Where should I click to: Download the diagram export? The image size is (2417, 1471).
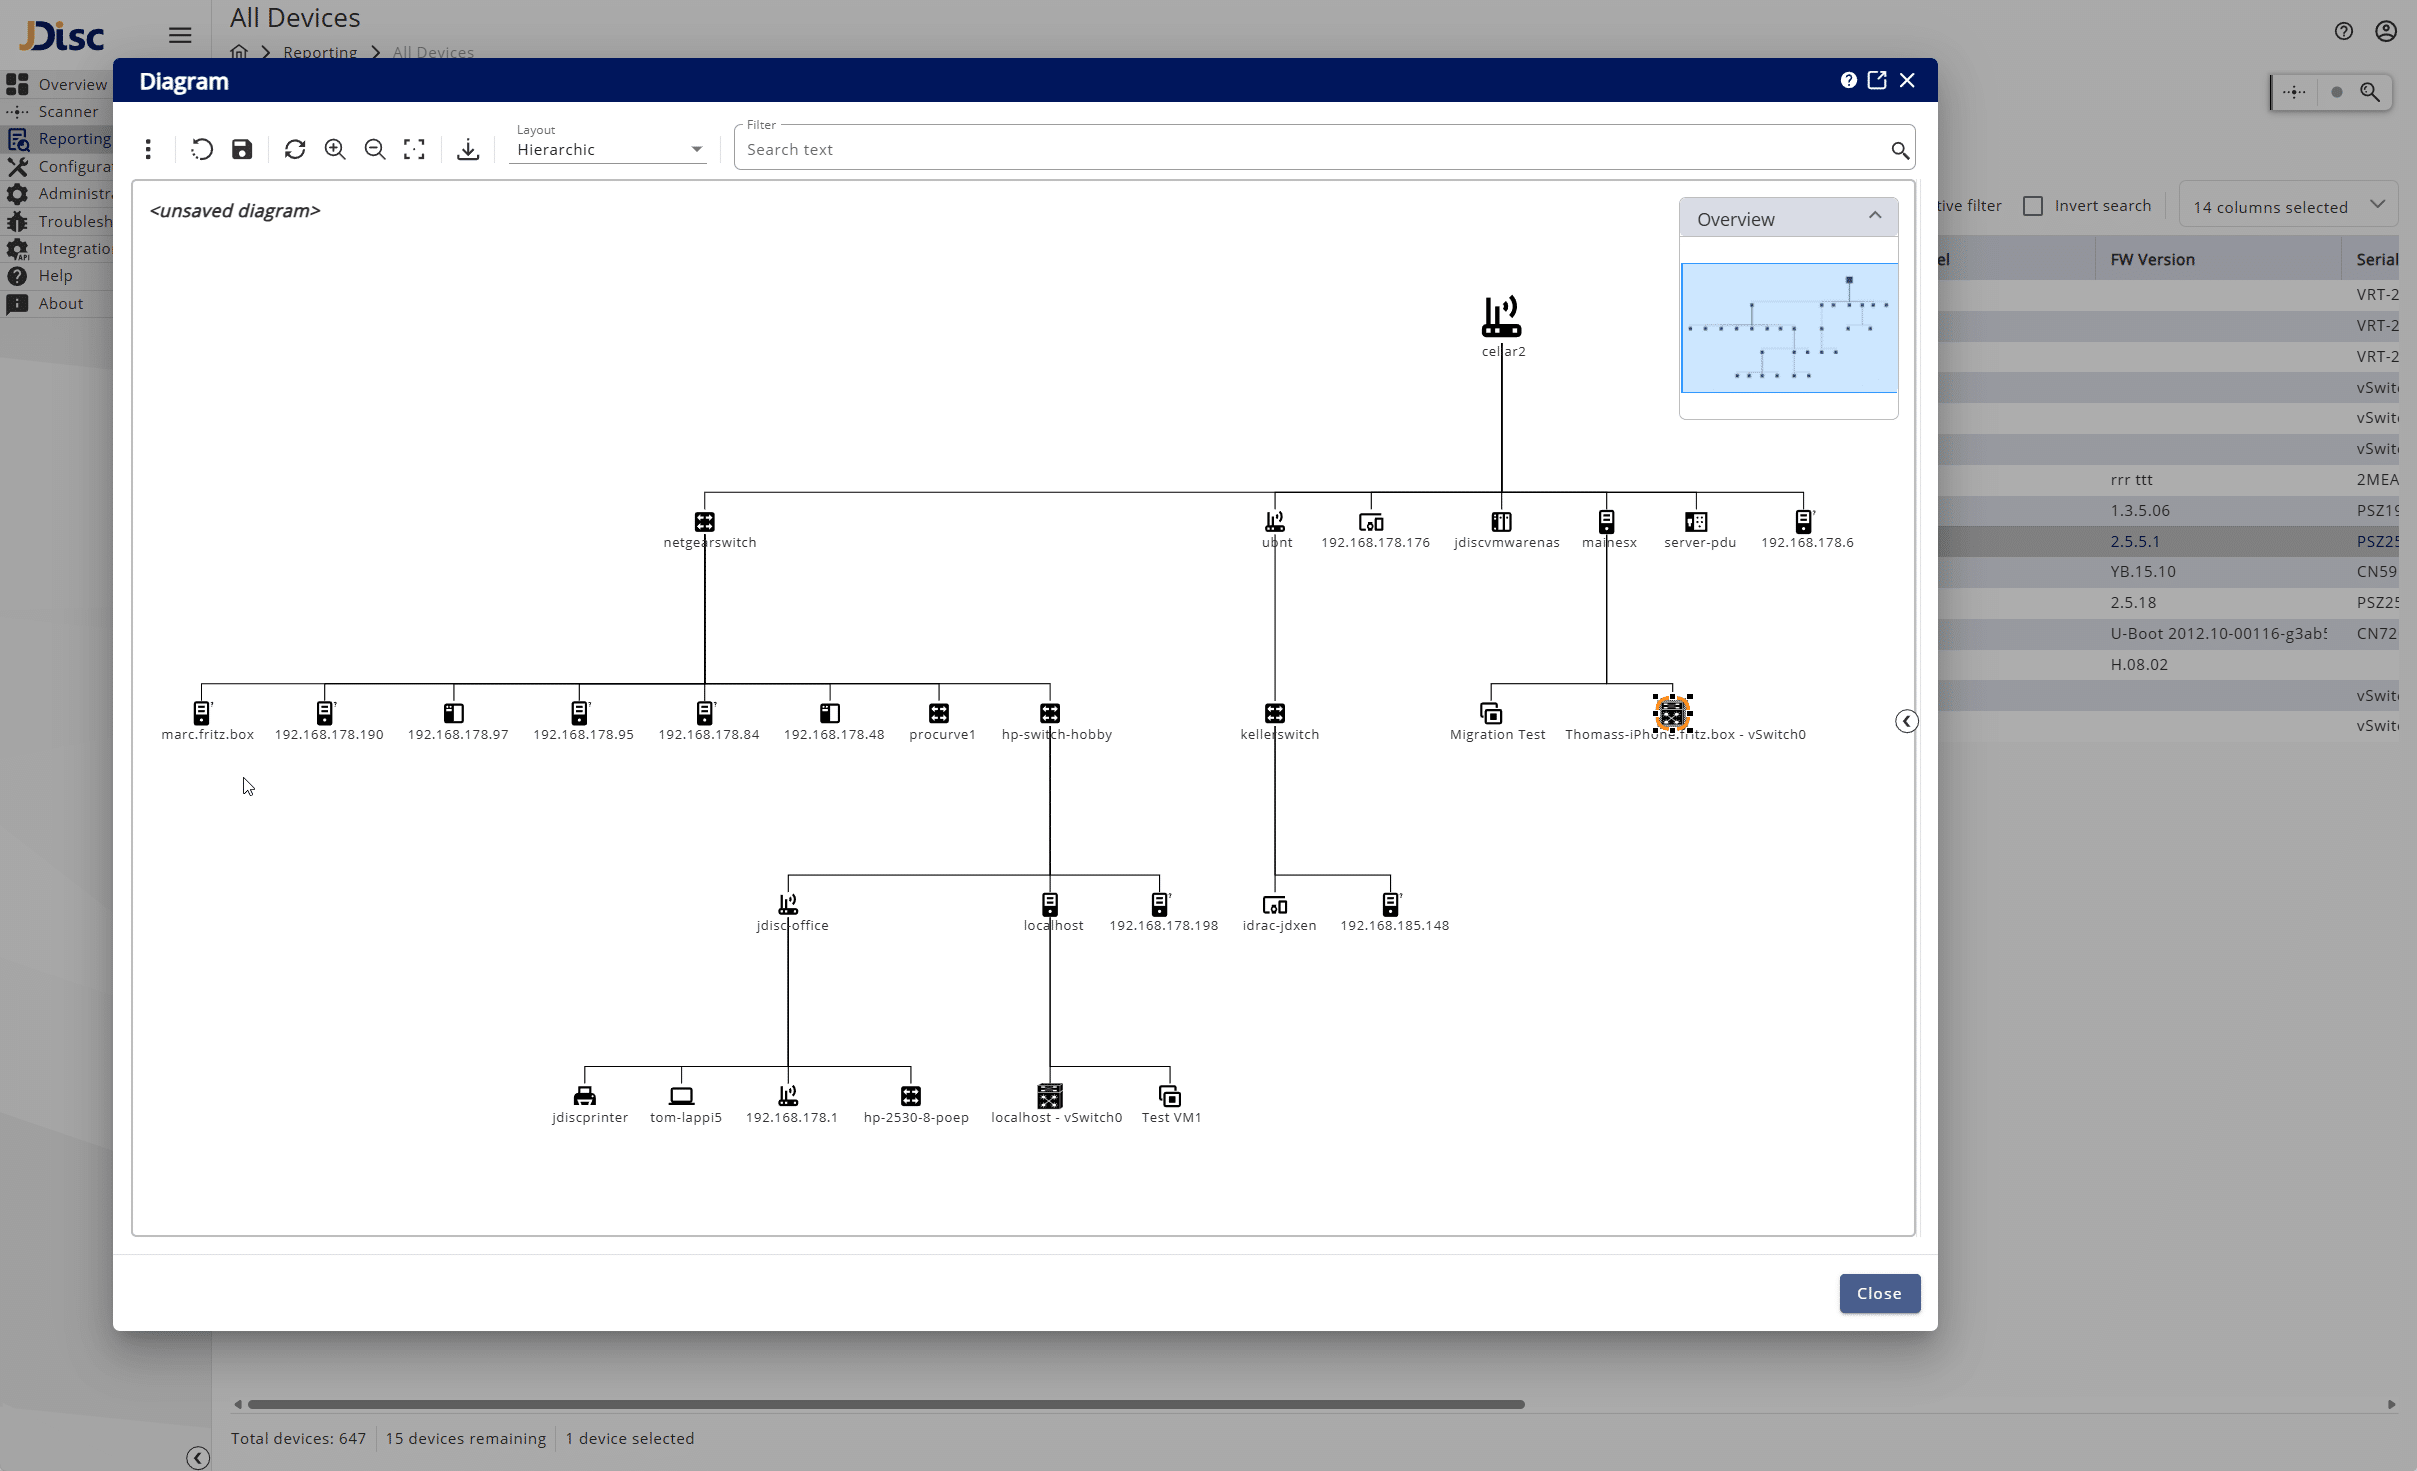468,149
